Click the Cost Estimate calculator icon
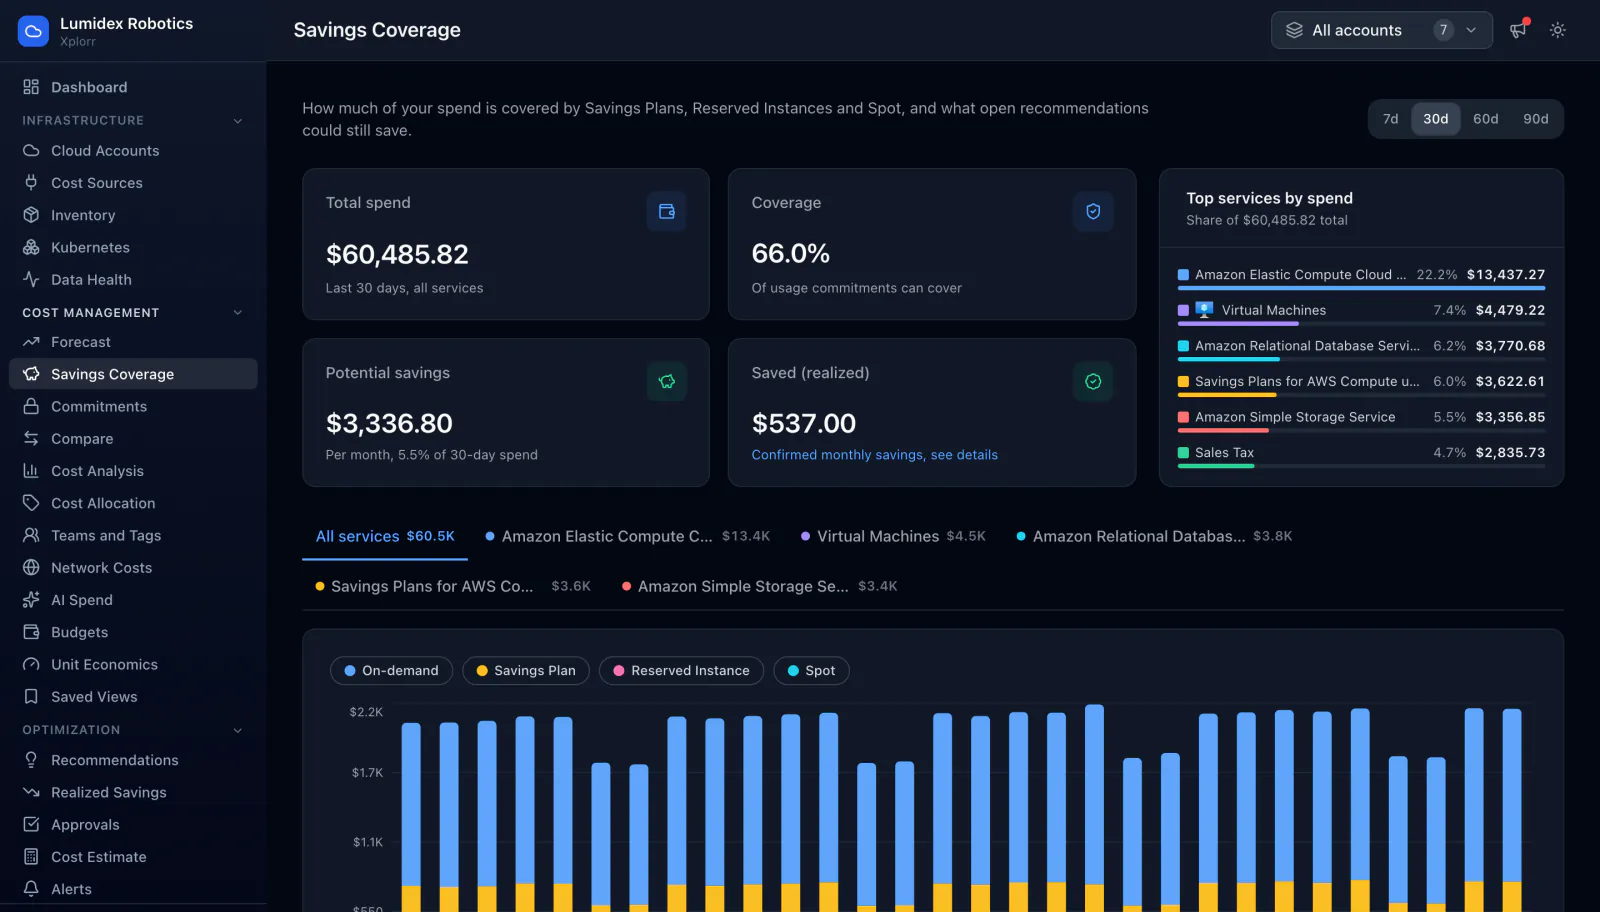 31,857
